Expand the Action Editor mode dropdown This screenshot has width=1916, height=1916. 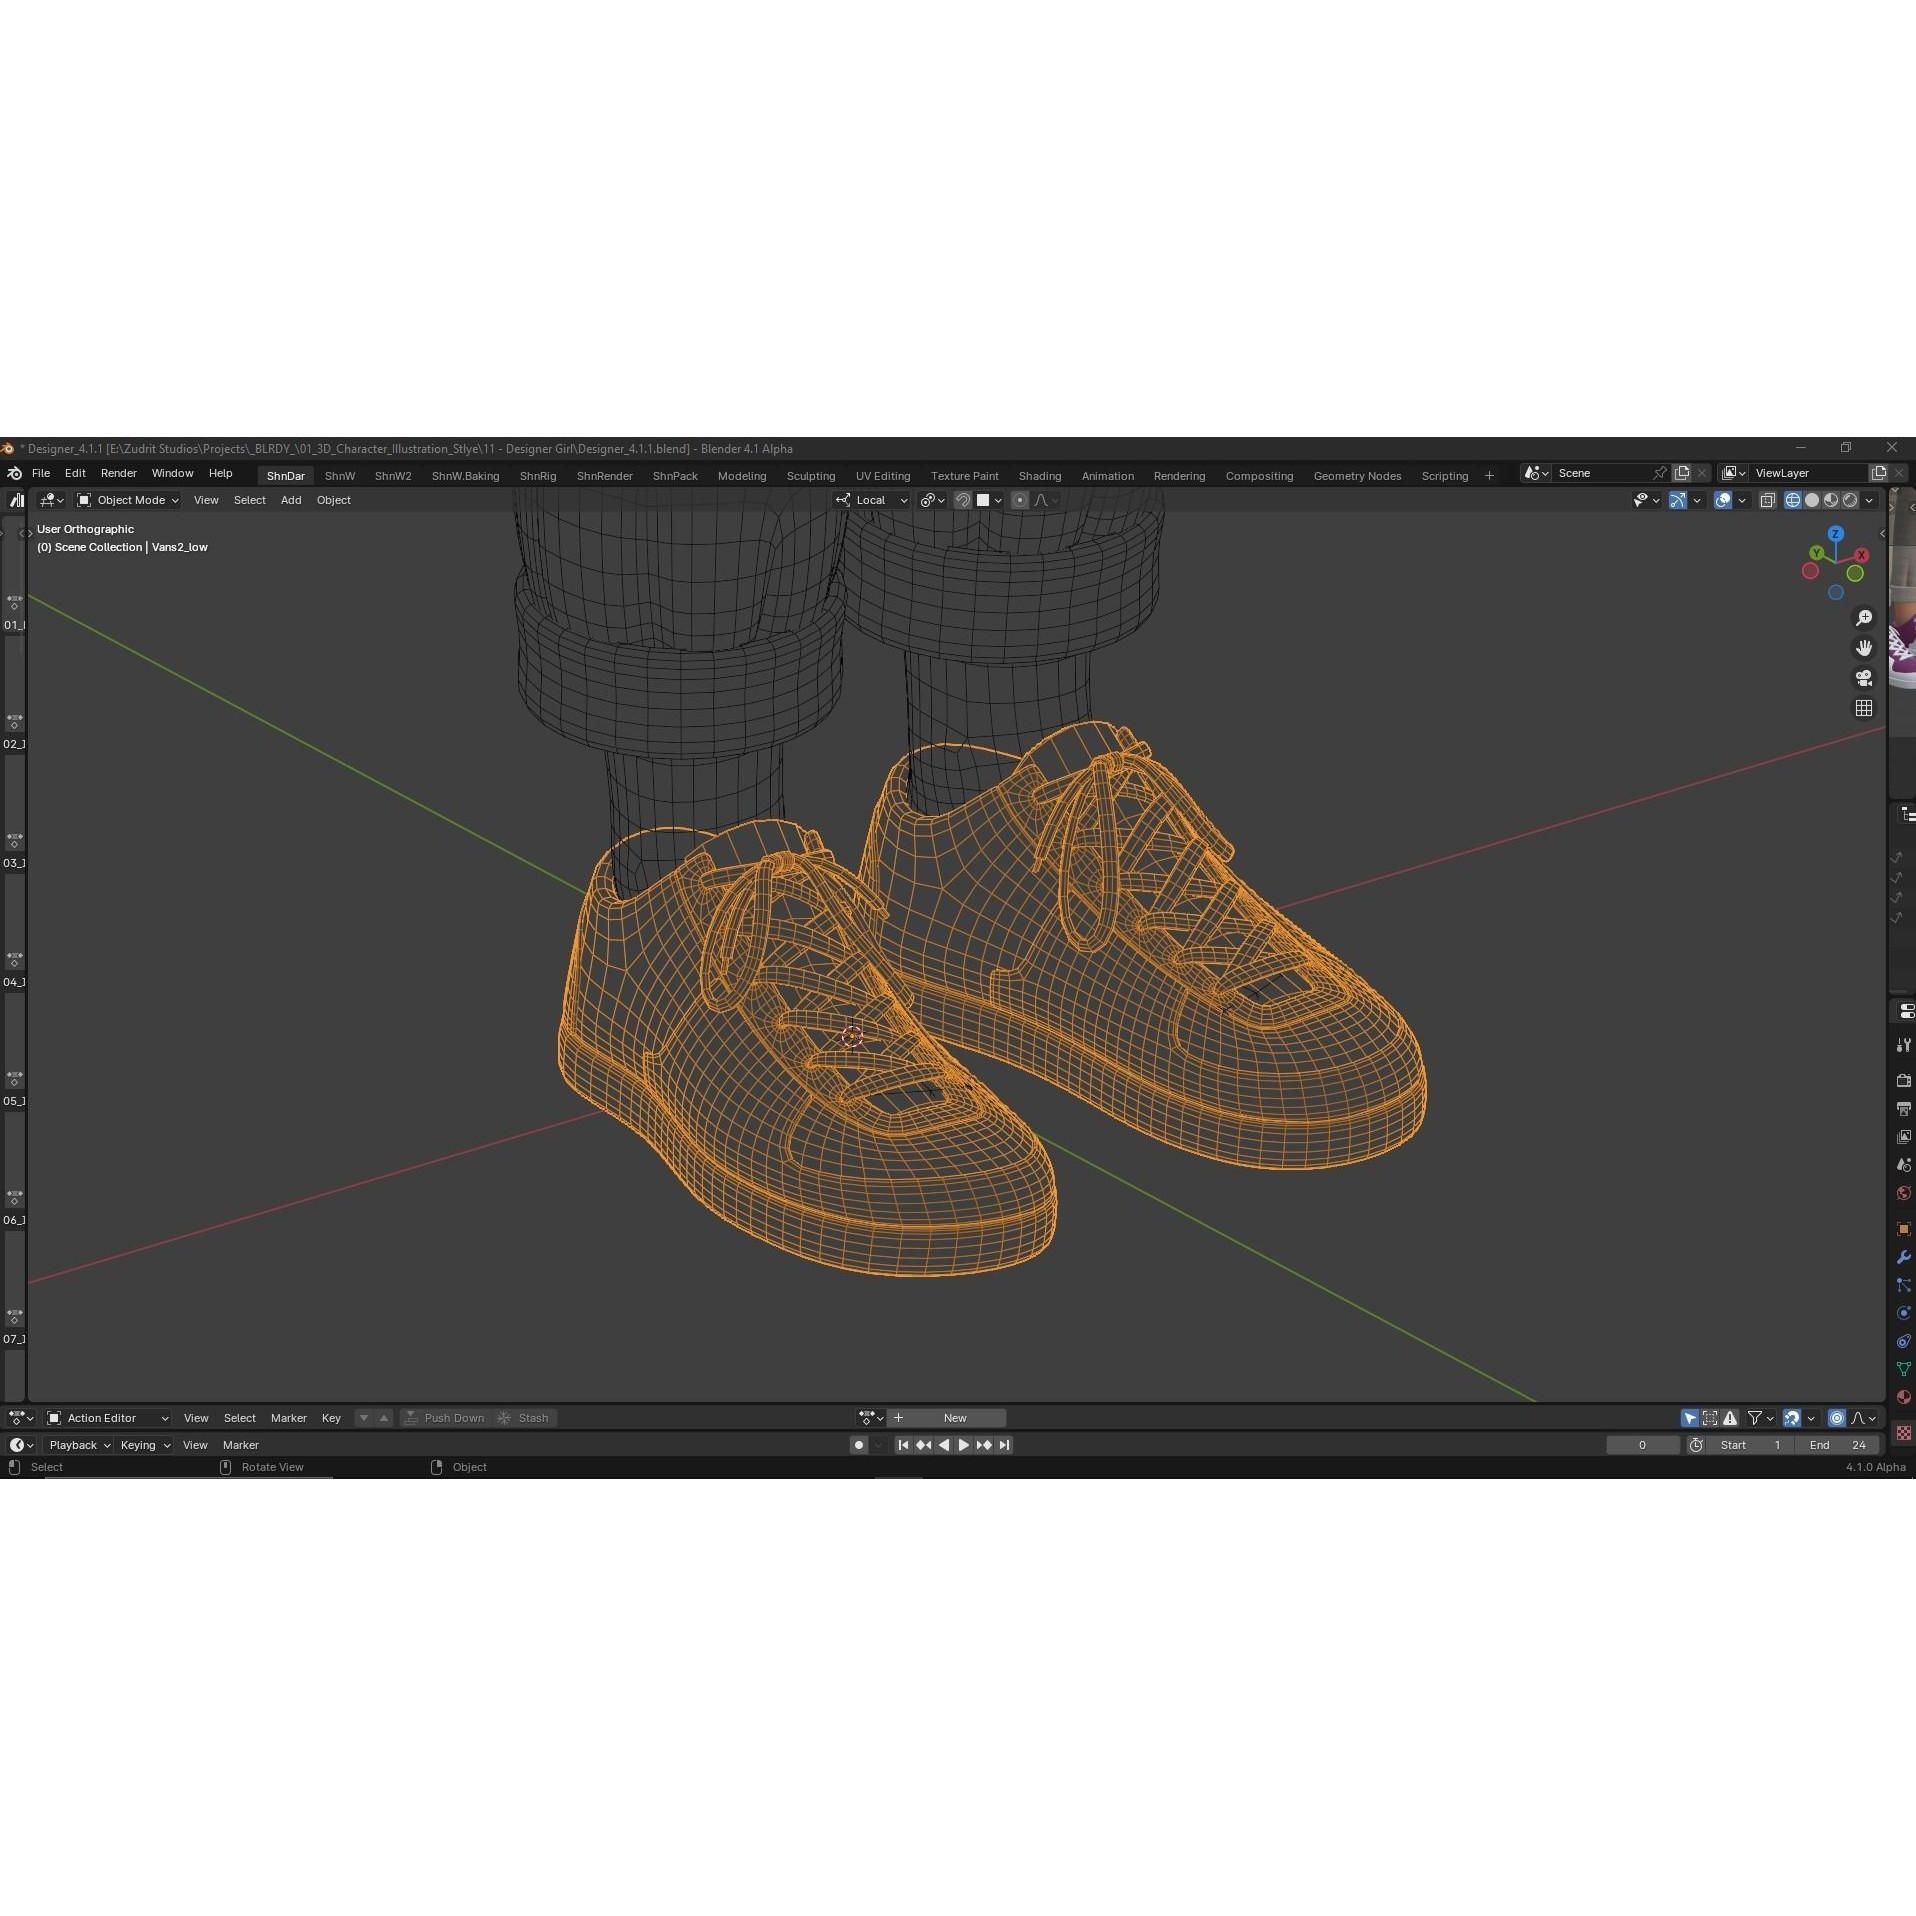tap(107, 1417)
